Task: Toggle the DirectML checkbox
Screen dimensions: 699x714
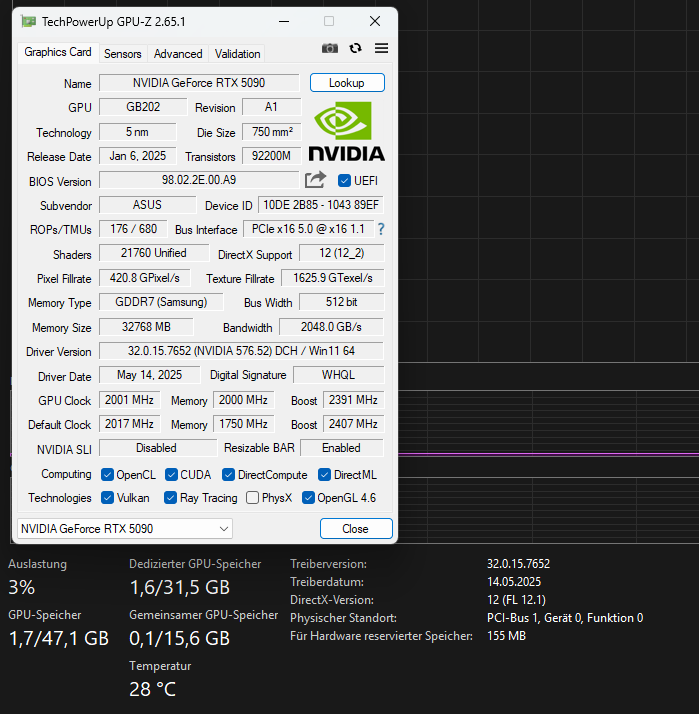Action: [324, 475]
